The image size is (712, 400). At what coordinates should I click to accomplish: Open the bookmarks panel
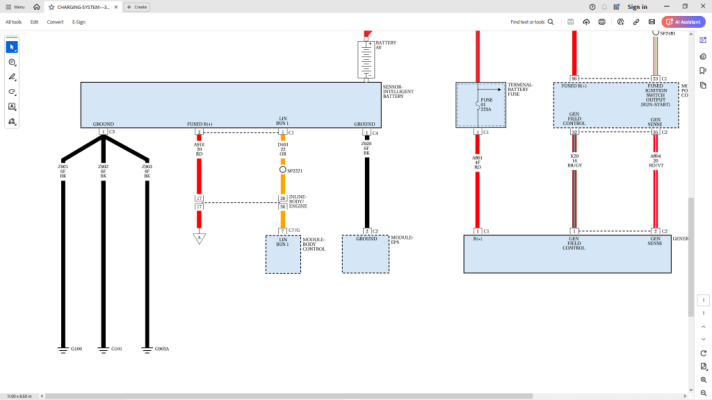click(703, 71)
